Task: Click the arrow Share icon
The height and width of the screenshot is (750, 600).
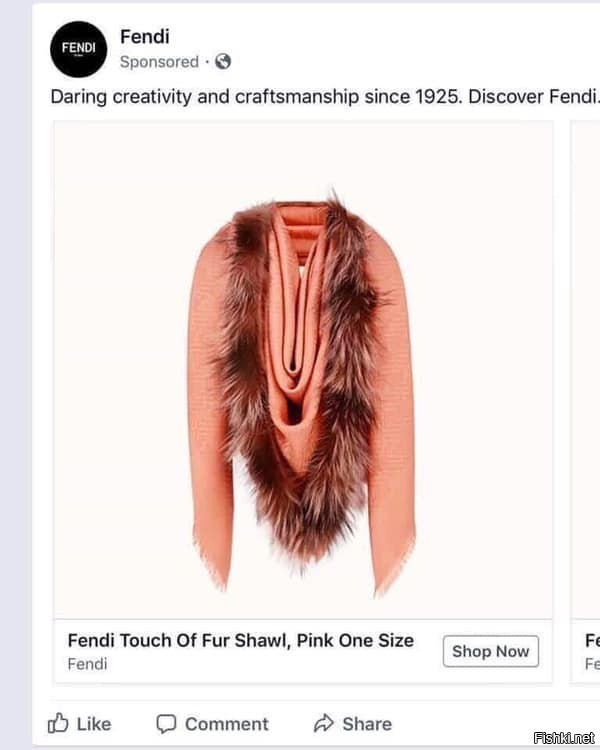Action: 323,723
